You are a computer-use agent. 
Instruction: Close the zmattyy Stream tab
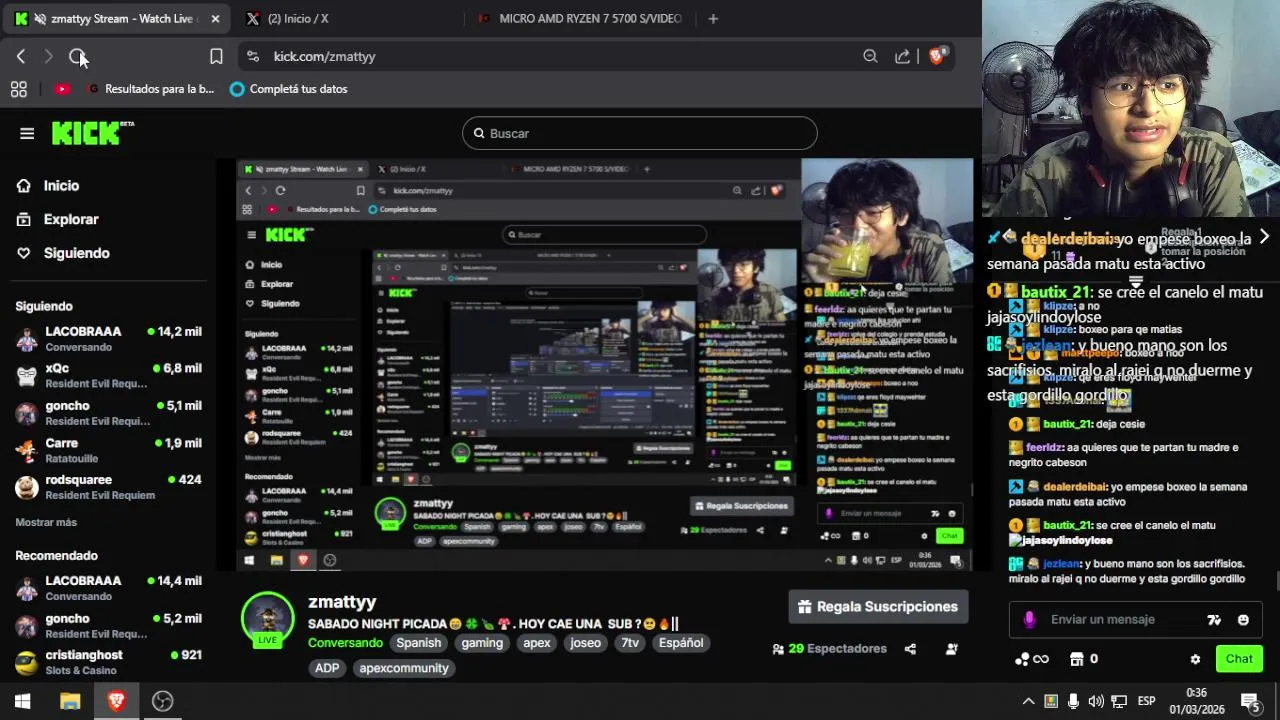pyautogui.click(x=215, y=19)
